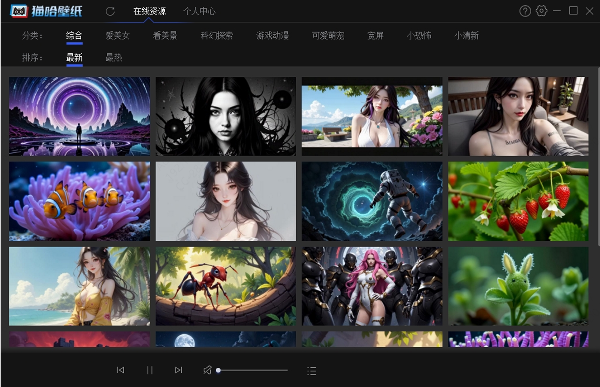This screenshot has width=600, height=387.
Task: Pause wallpaper playback
Action: [x=150, y=370]
